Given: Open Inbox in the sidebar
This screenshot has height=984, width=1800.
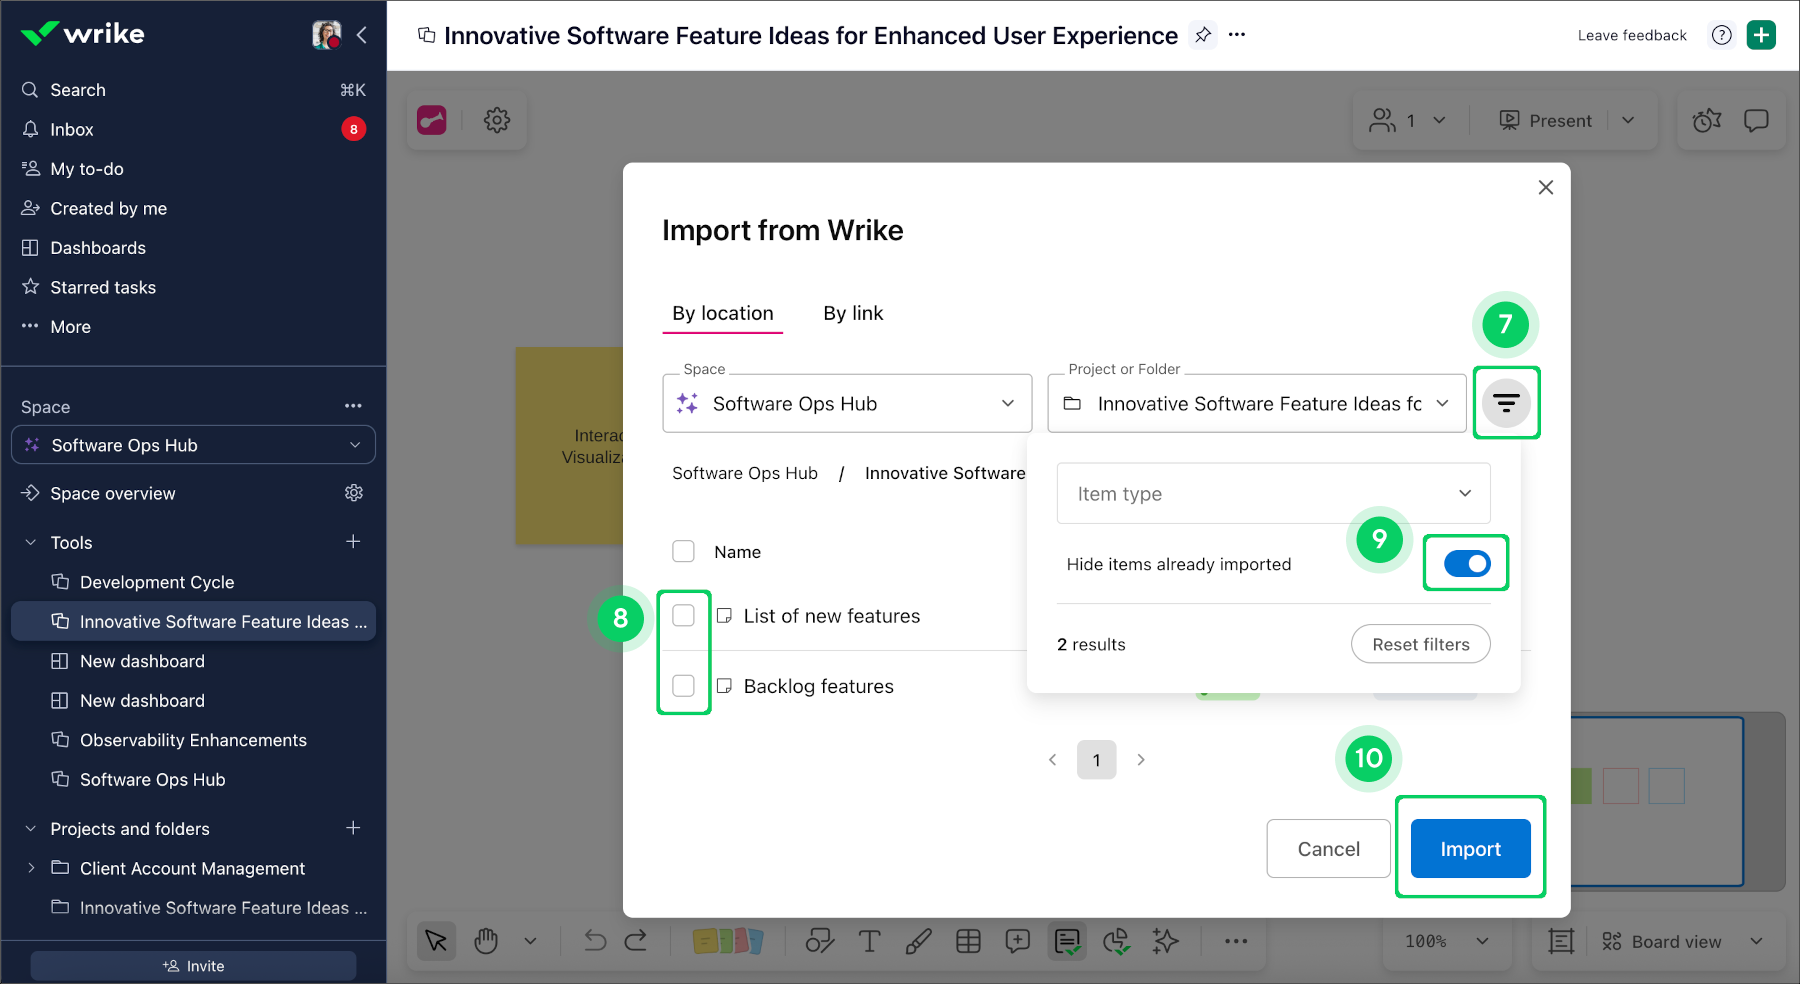Looking at the screenshot, I should pyautogui.click(x=72, y=130).
